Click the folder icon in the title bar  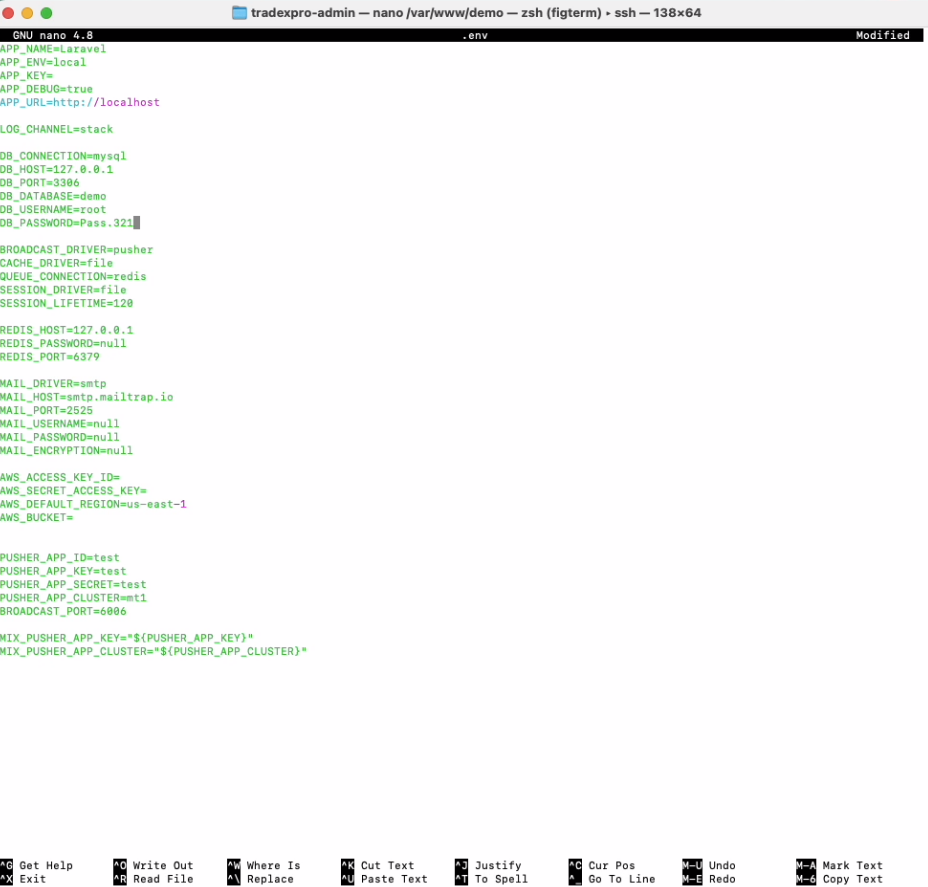239,12
